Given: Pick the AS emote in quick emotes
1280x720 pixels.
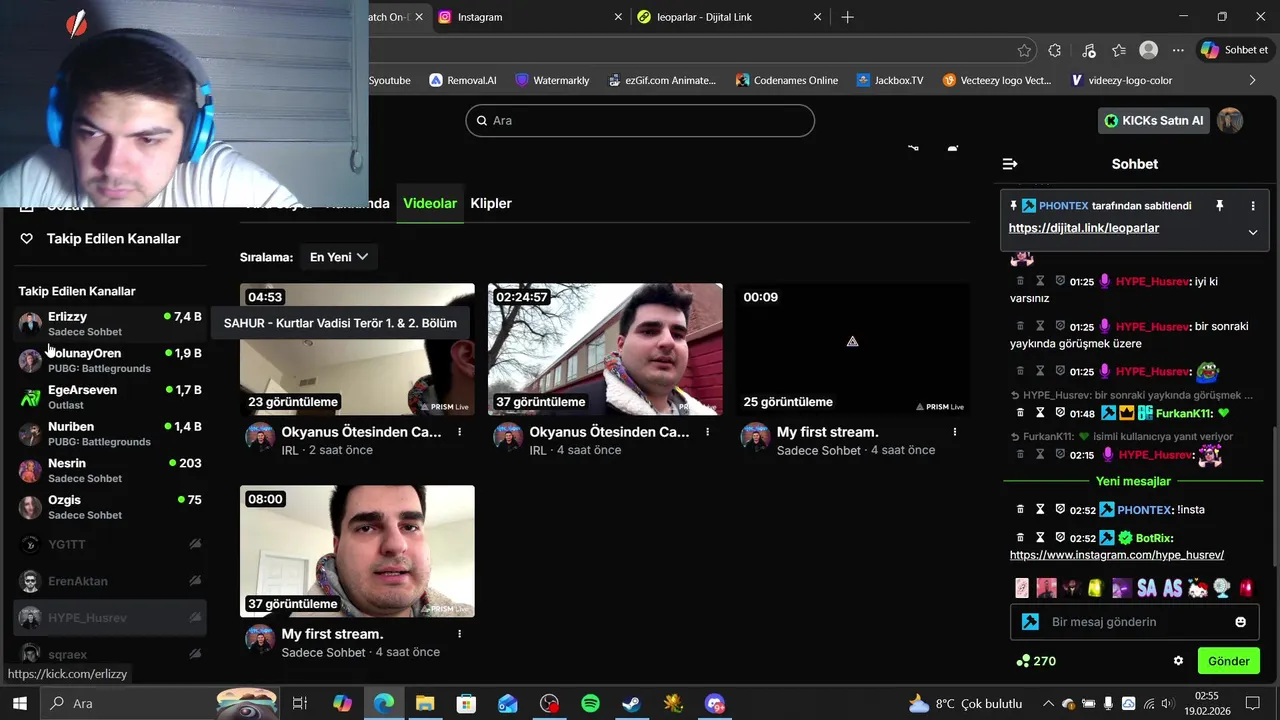Looking at the screenshot, I should [x=1172, y=588].
